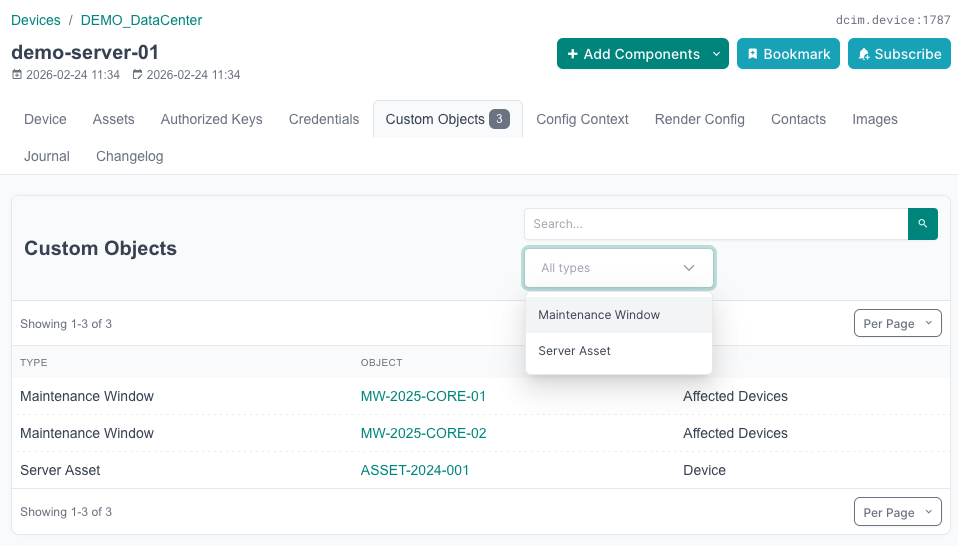Subscribe to device notifications
Screen dimensions: 958x546
[x=899, y=54]
